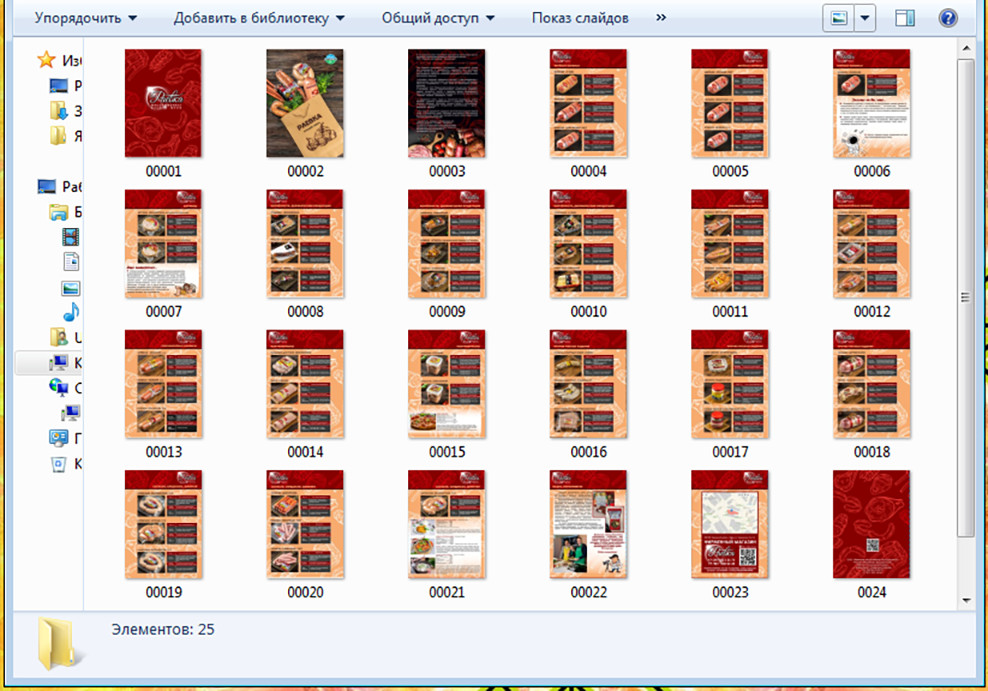Select thumbnail 00002 paper bag image
The width and height of the screenshot is (988, 691).
305,103
